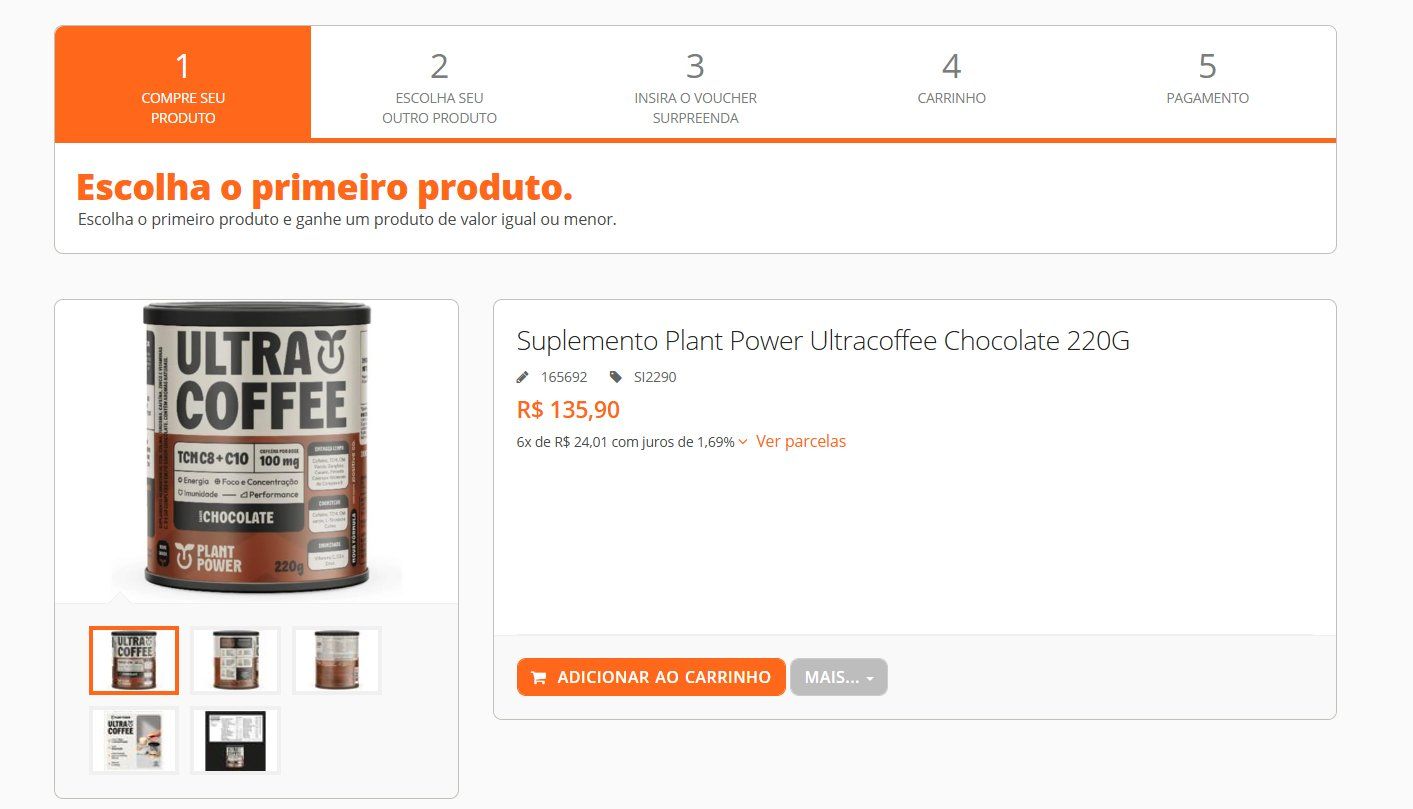The image size is (1413, 809).
Task: Click the pencil icon beside 165692
Action: coord(522,377)
